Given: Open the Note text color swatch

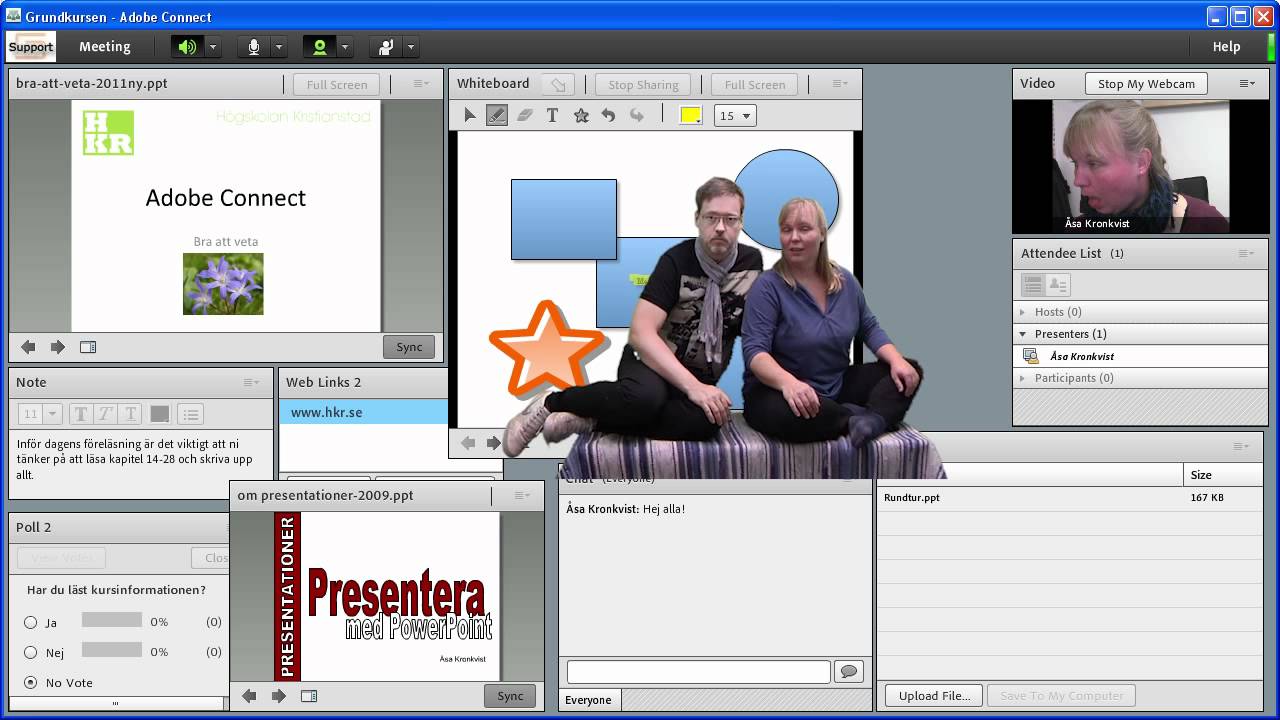Looking at the screenshot, I should coord(159,413).
